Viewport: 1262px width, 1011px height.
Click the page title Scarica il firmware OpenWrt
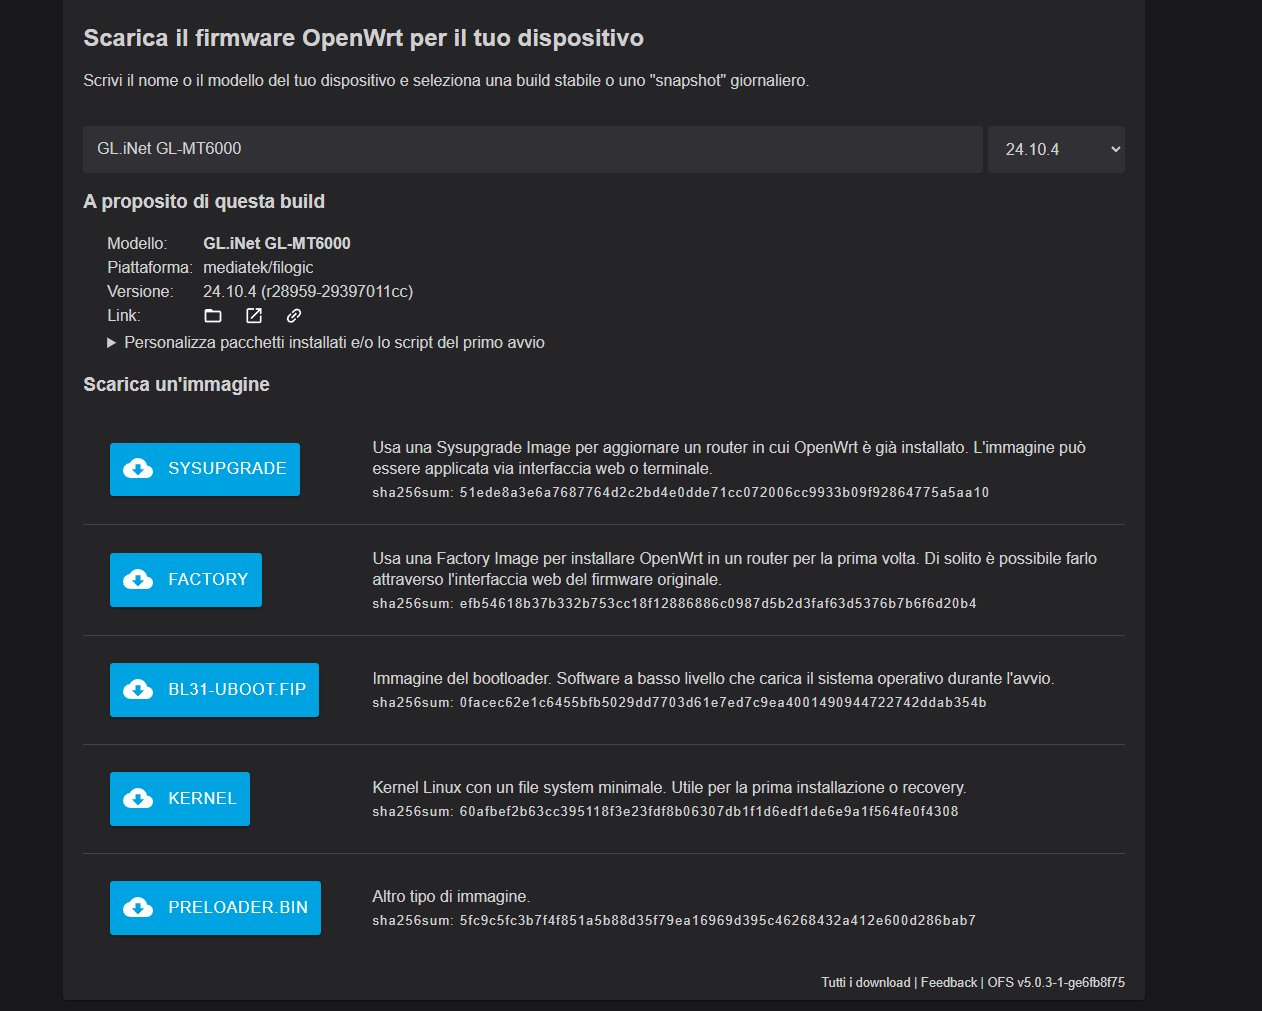(363, 38)
